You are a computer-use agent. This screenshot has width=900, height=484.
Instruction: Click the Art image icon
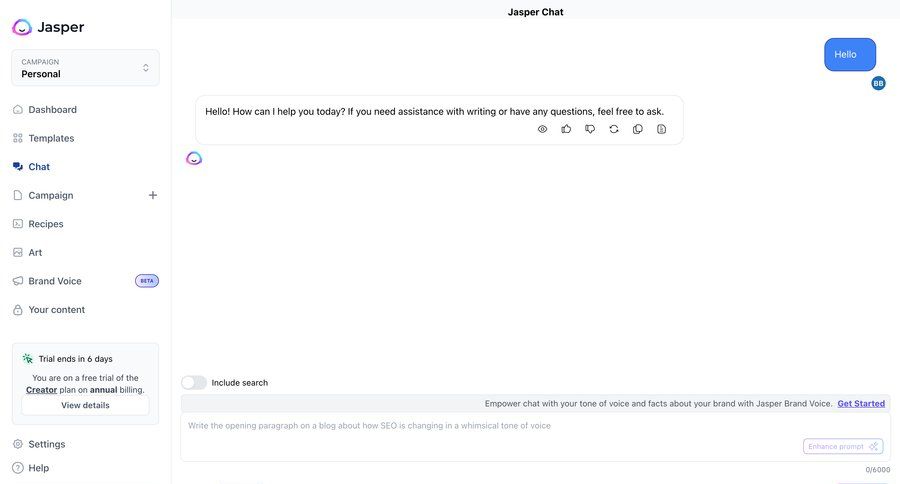click(18, 253)
